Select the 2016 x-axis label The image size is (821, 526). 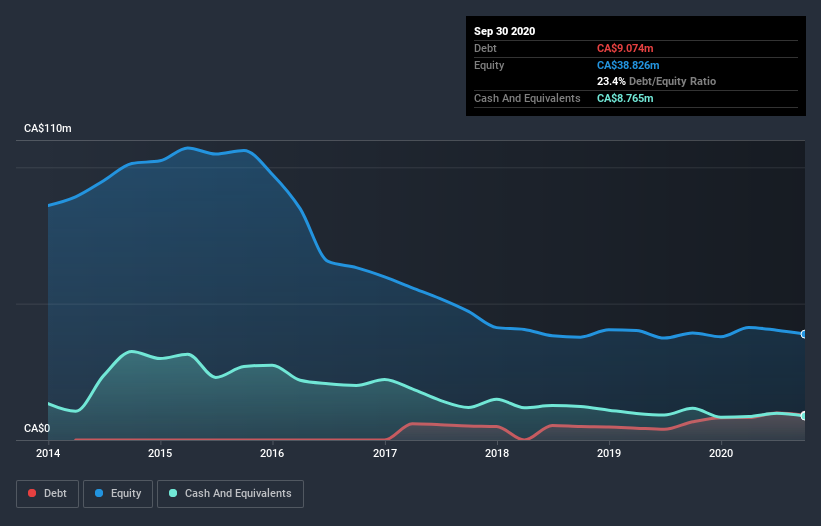(272, 453)
